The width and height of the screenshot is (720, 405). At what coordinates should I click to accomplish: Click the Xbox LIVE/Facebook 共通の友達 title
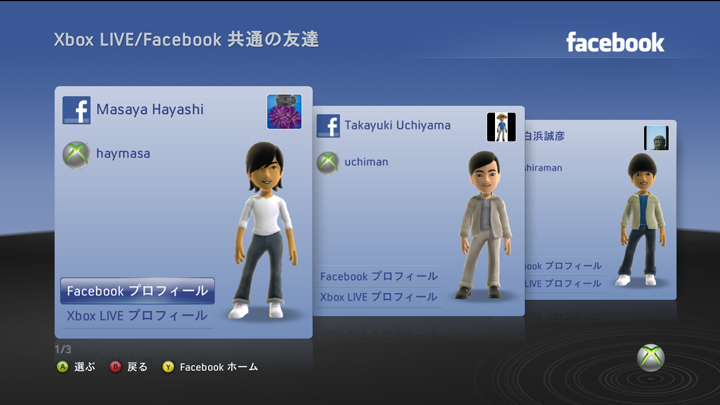tap(186, 39)
